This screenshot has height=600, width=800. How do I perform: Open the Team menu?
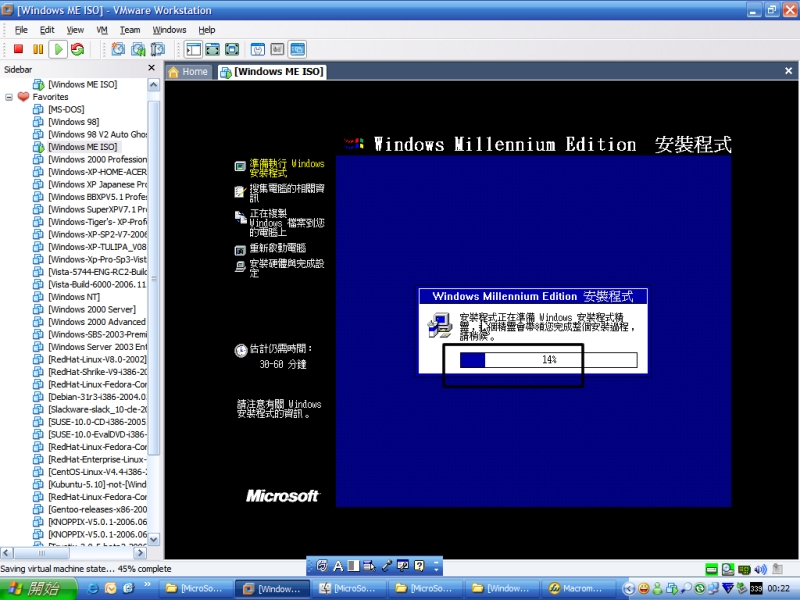pos(130,30)
